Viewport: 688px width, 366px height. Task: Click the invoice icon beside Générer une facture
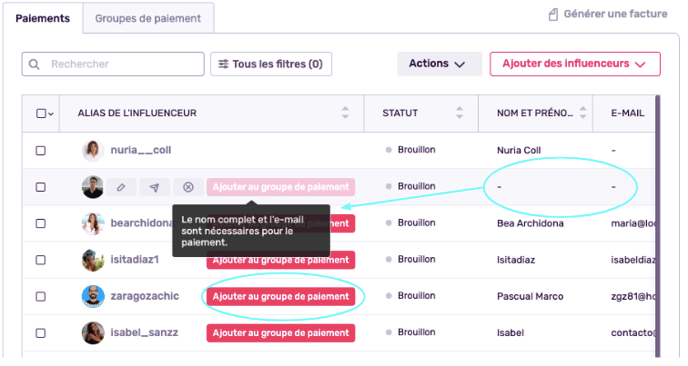coord(553,14)
